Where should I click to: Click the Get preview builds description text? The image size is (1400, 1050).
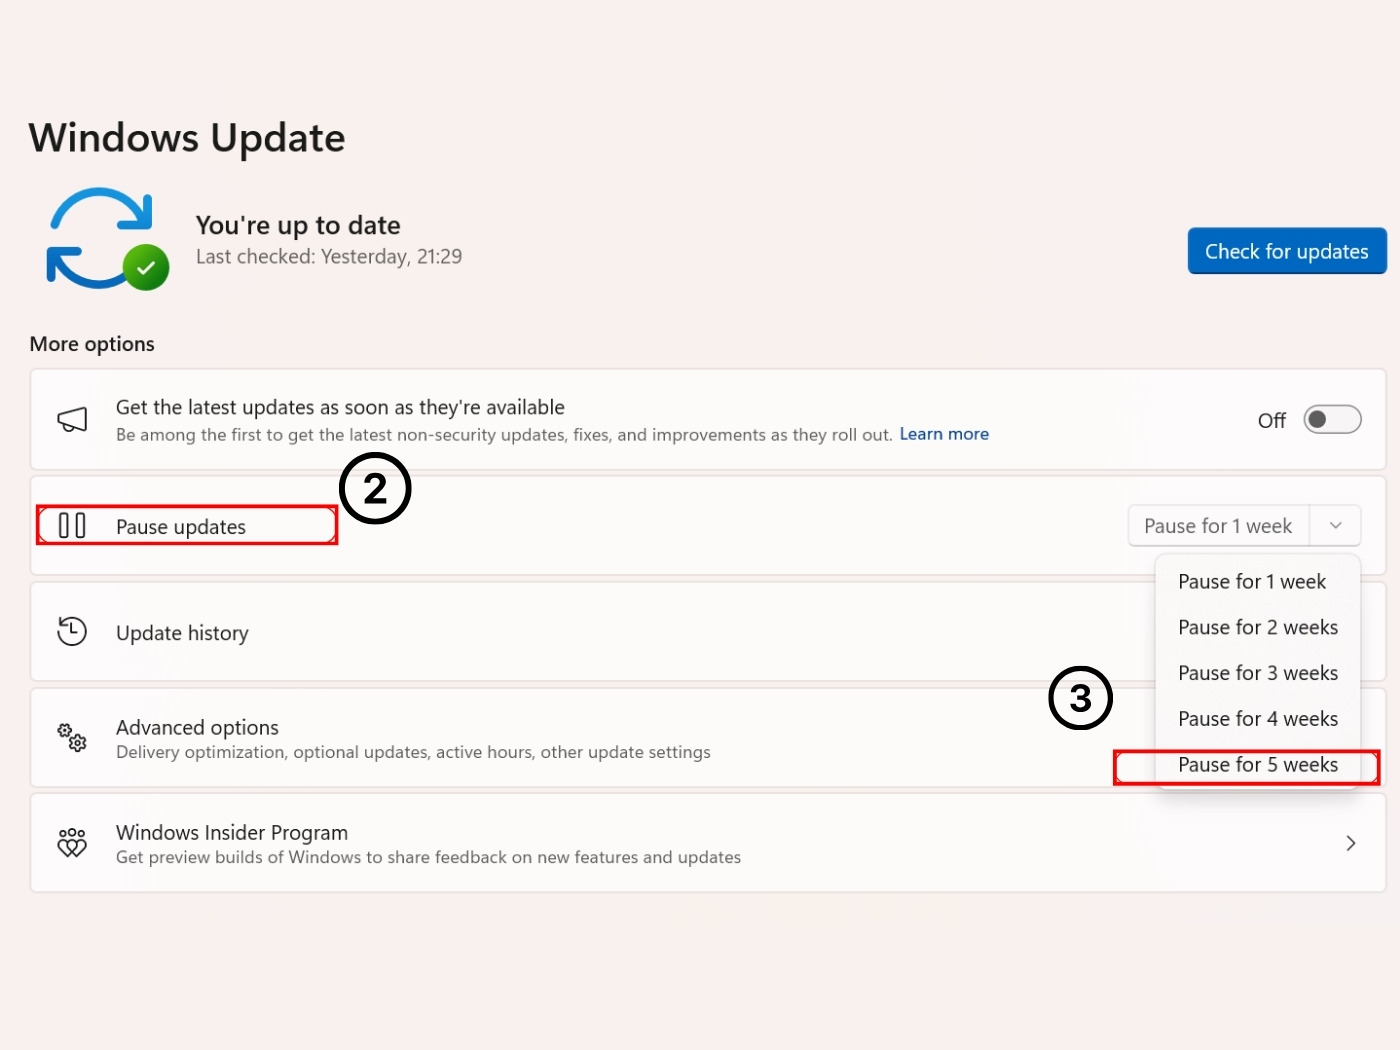428,857
